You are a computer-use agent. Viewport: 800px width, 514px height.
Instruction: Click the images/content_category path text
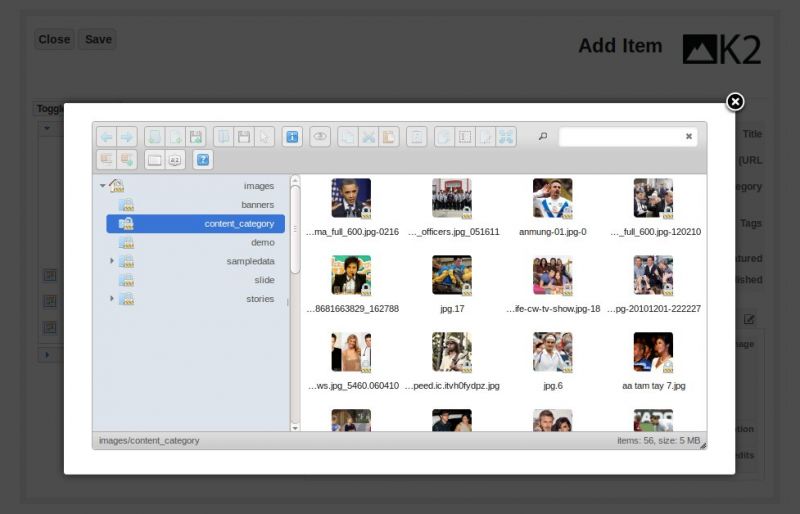(149, 440)
